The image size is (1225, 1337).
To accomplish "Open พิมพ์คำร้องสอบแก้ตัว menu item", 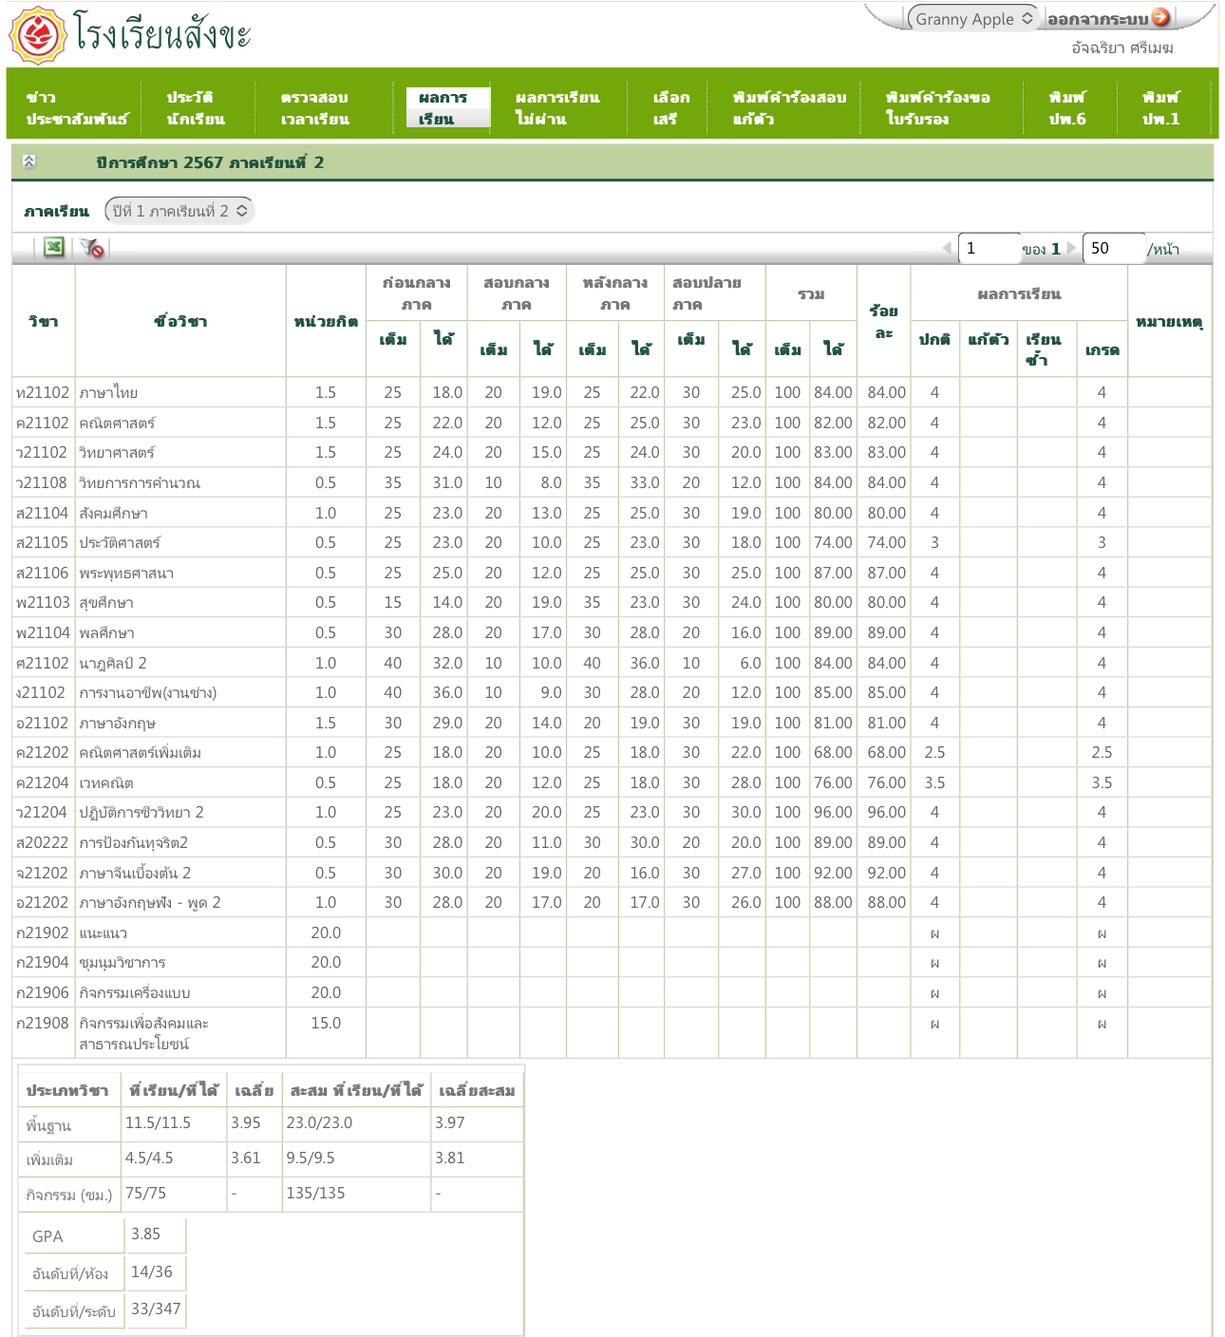I will pos(789,108).
